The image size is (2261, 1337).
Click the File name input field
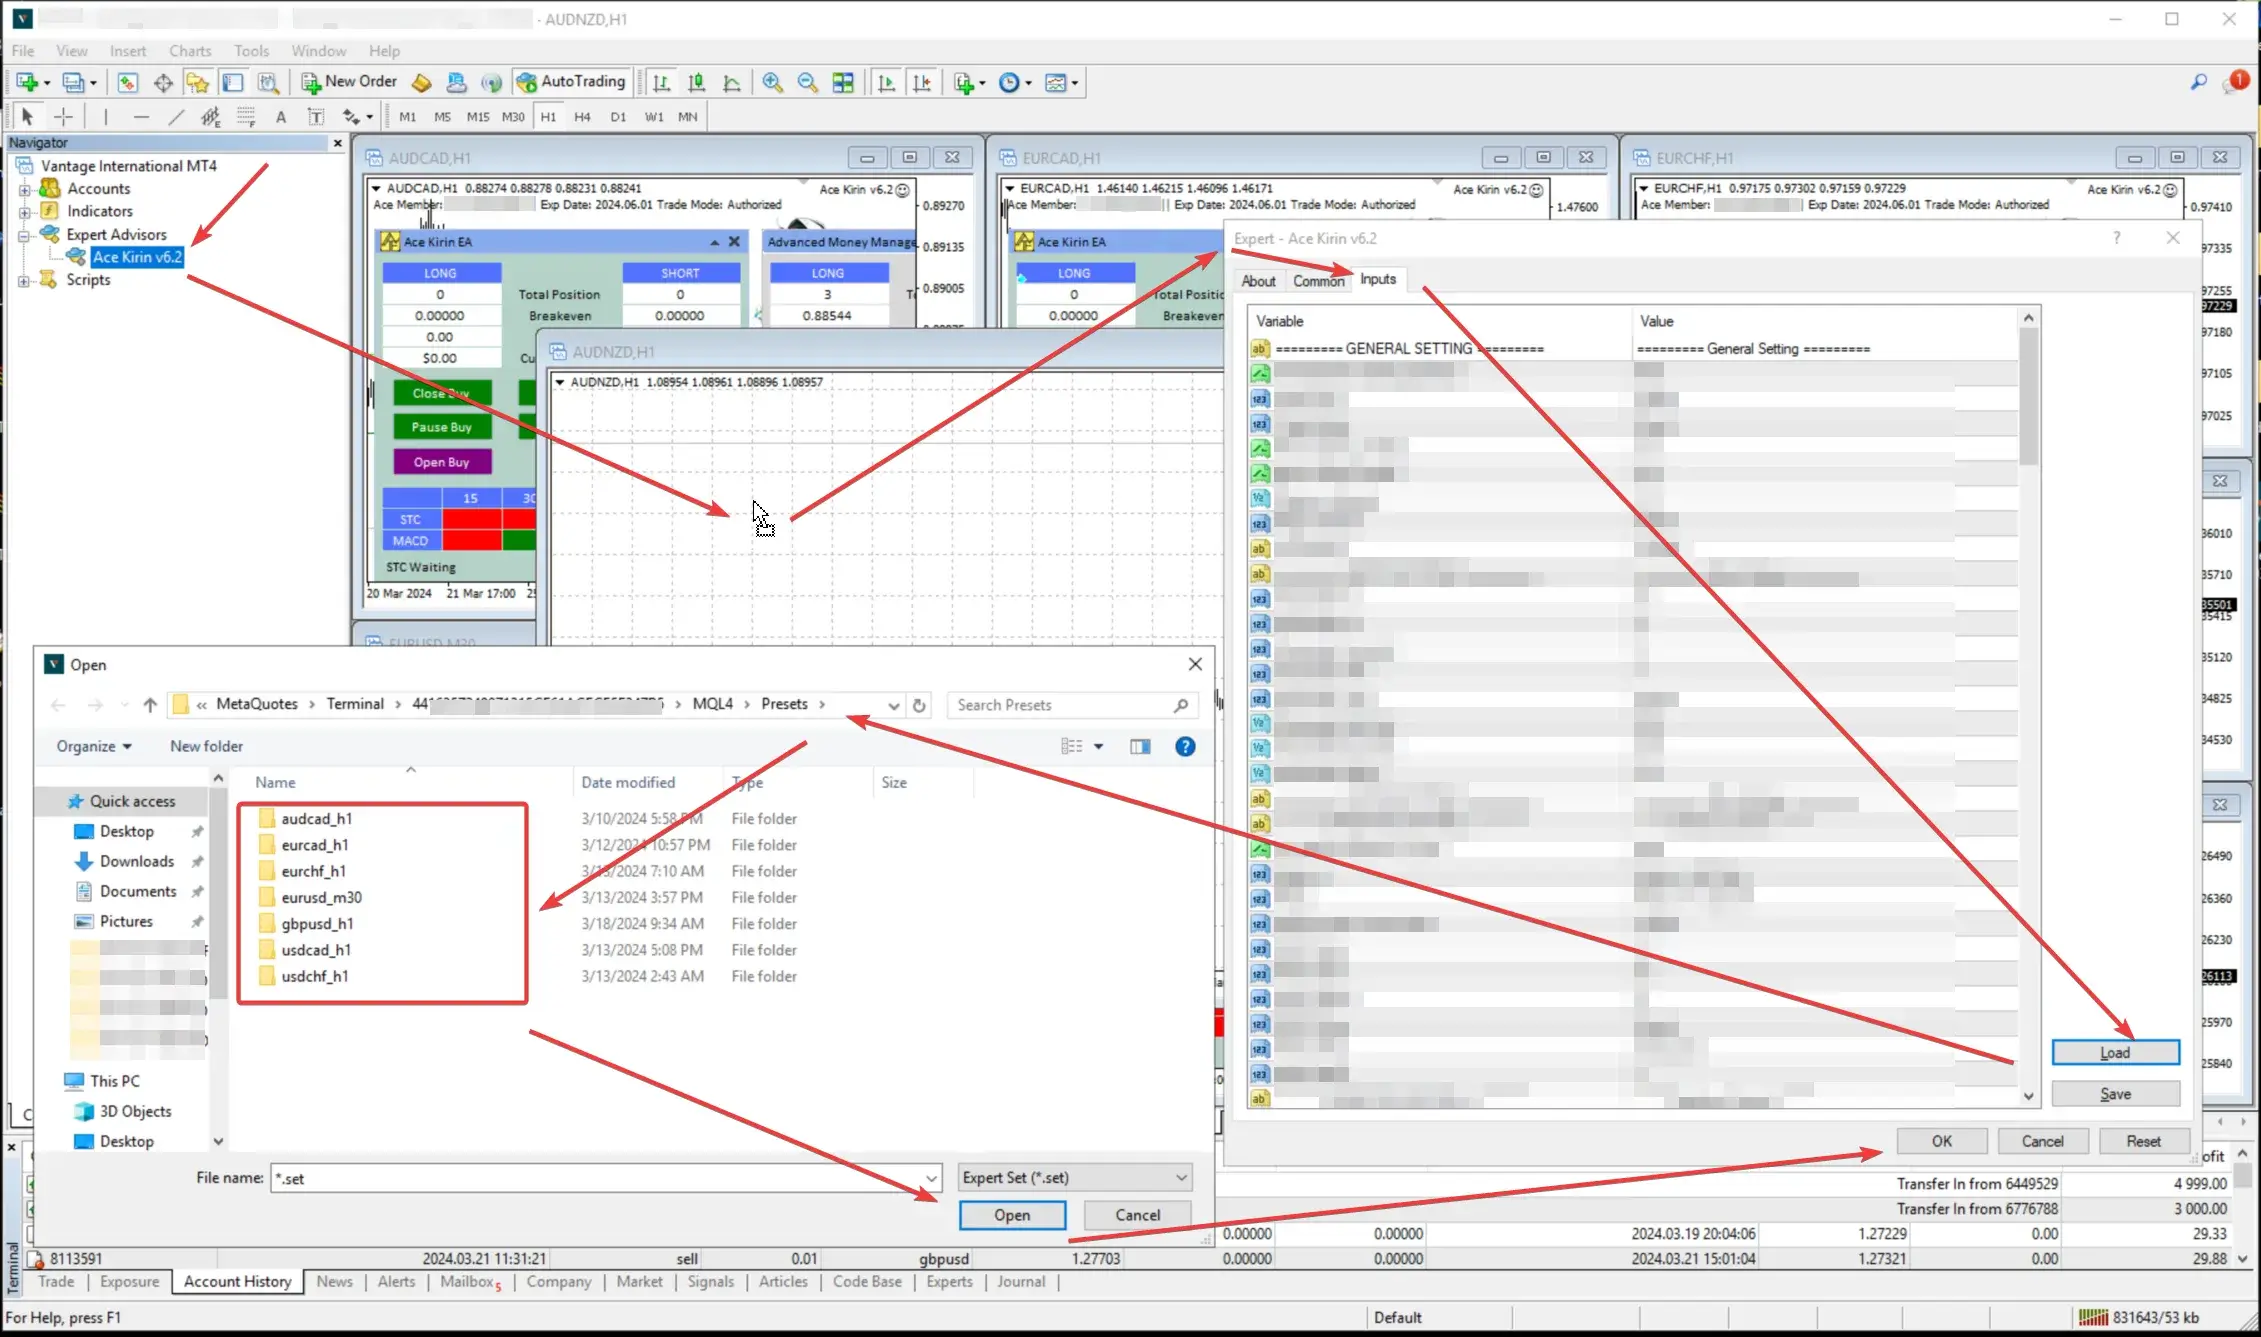(x=605, y=1178)
